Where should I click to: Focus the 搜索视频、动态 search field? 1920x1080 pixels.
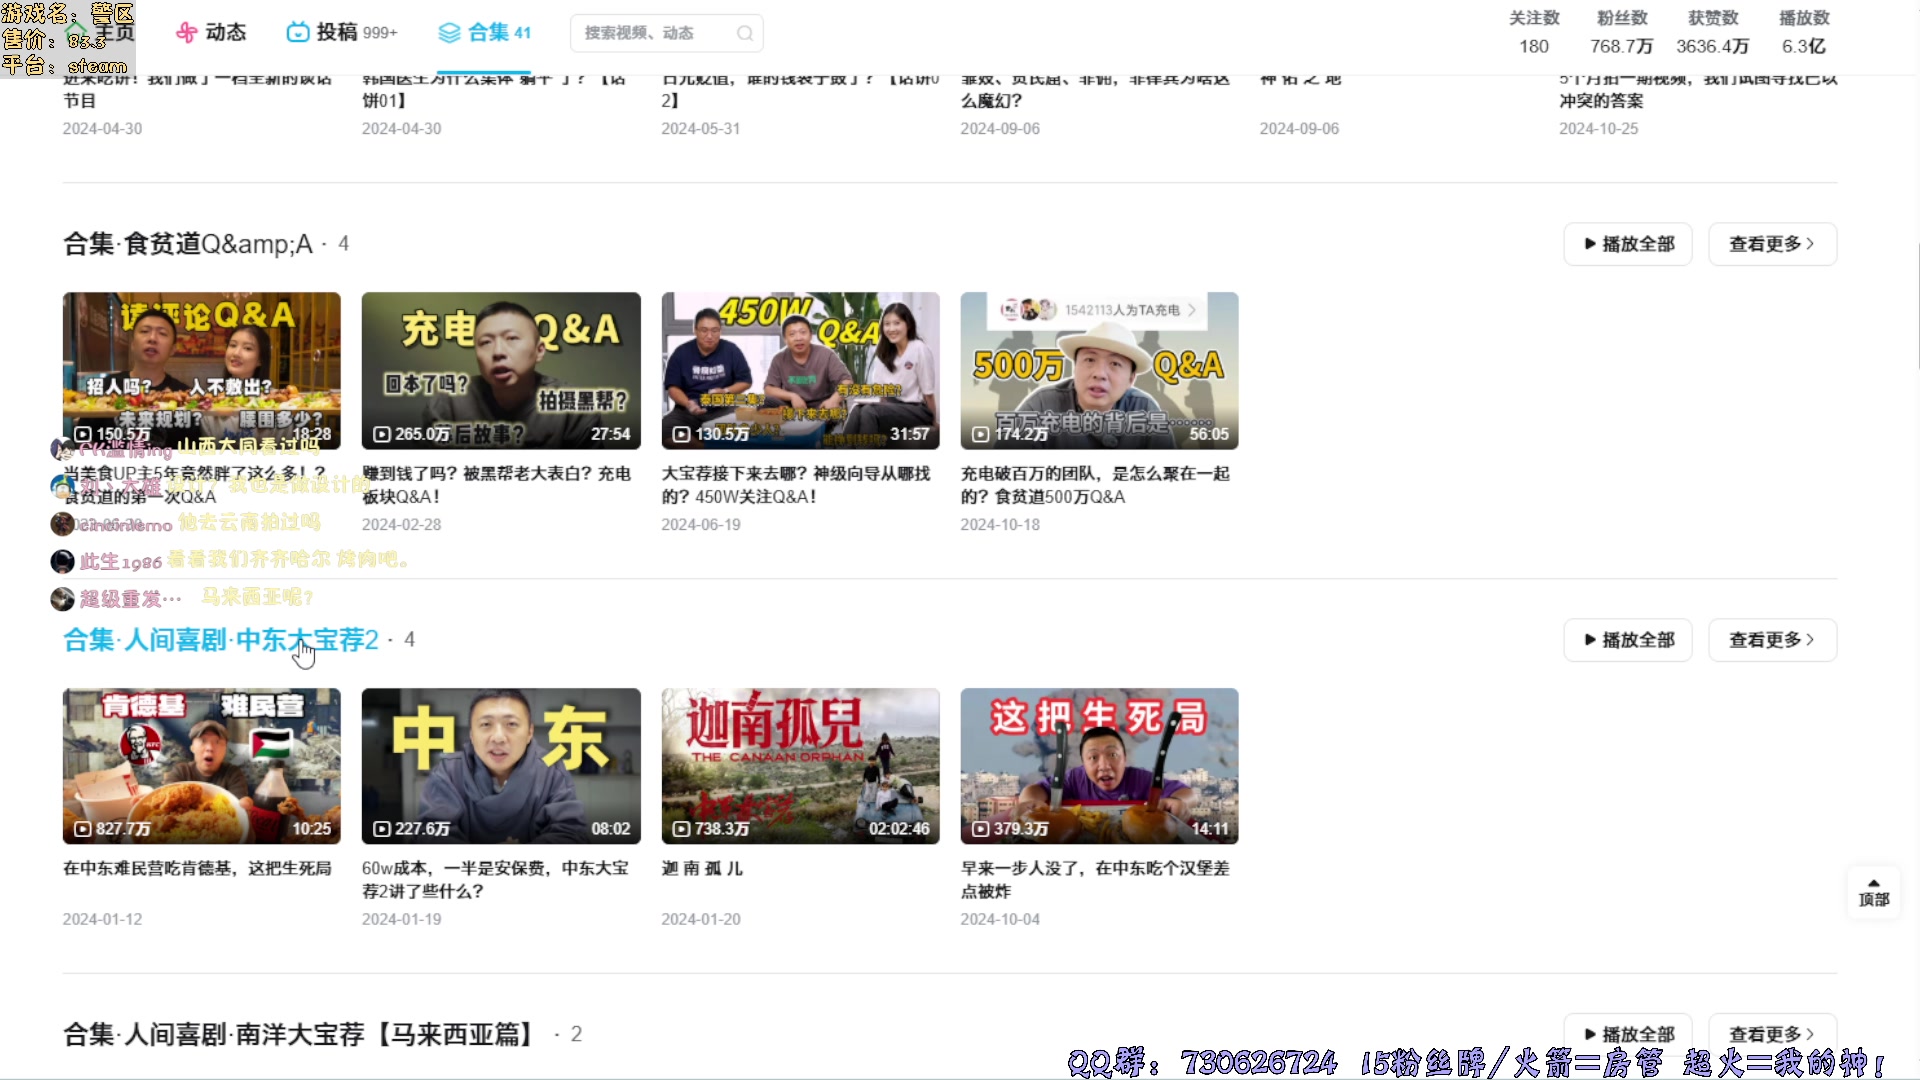tap(666, 33)
